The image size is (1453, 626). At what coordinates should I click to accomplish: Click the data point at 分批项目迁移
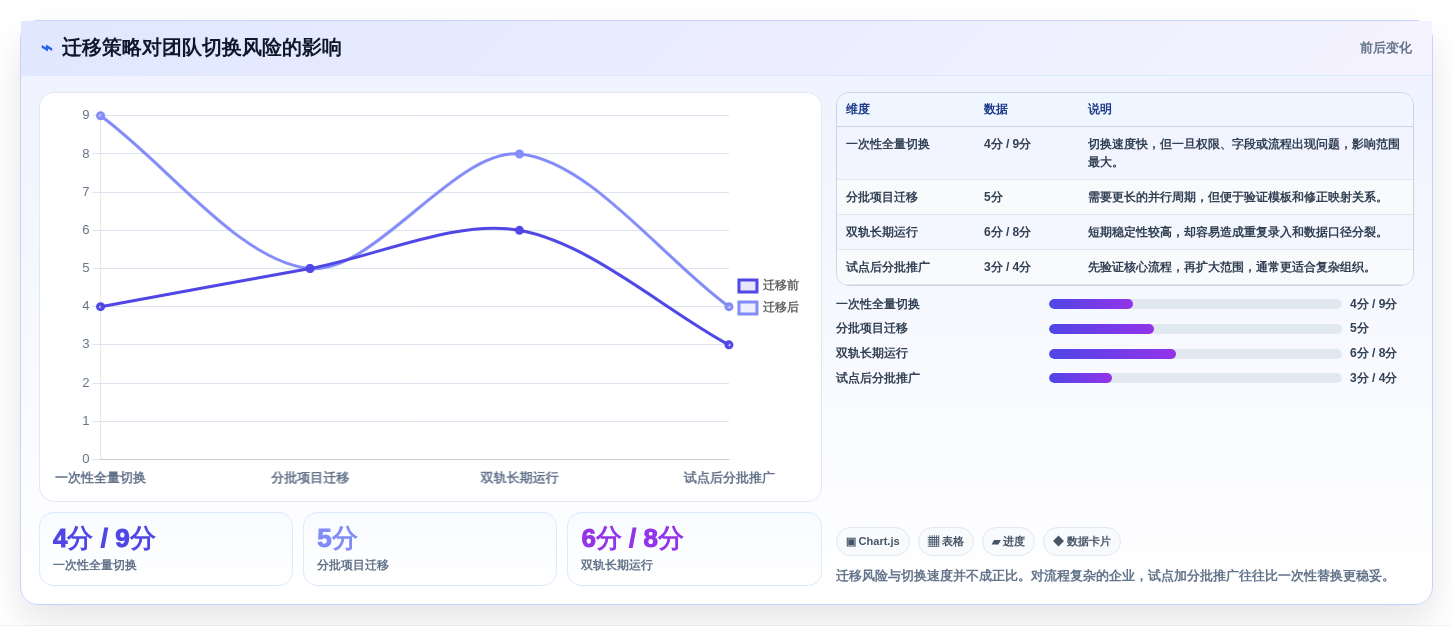[310, 268]
